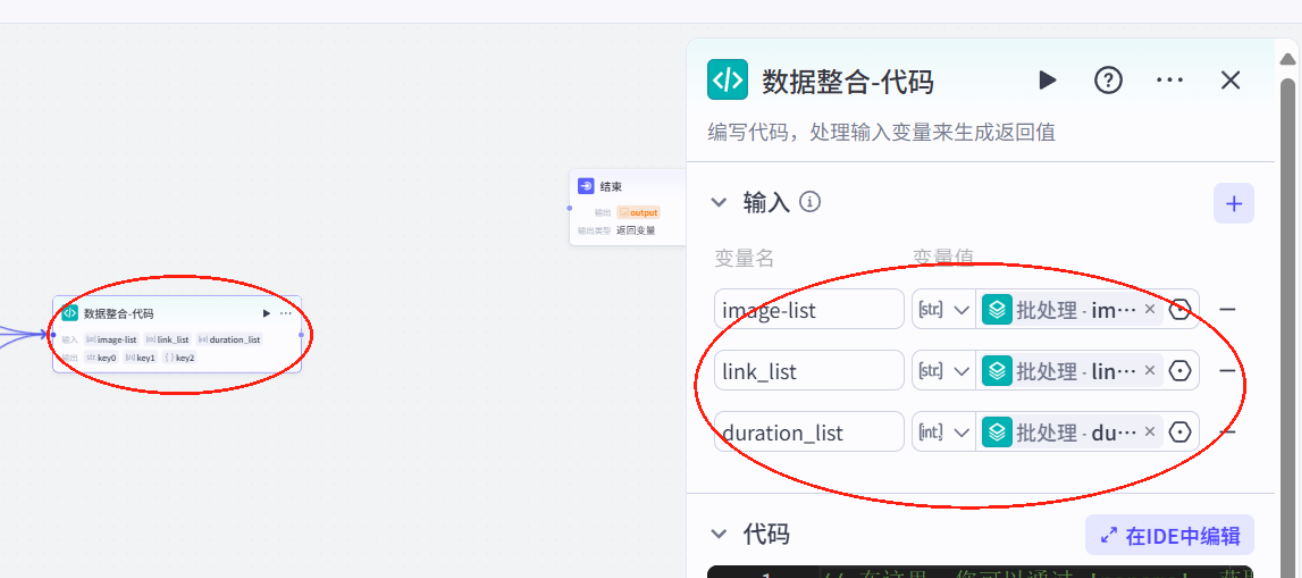The width and height of the screenshot is (1302, 578).
Task: Open help via the question mark icon
Action: click(1108, 80)
